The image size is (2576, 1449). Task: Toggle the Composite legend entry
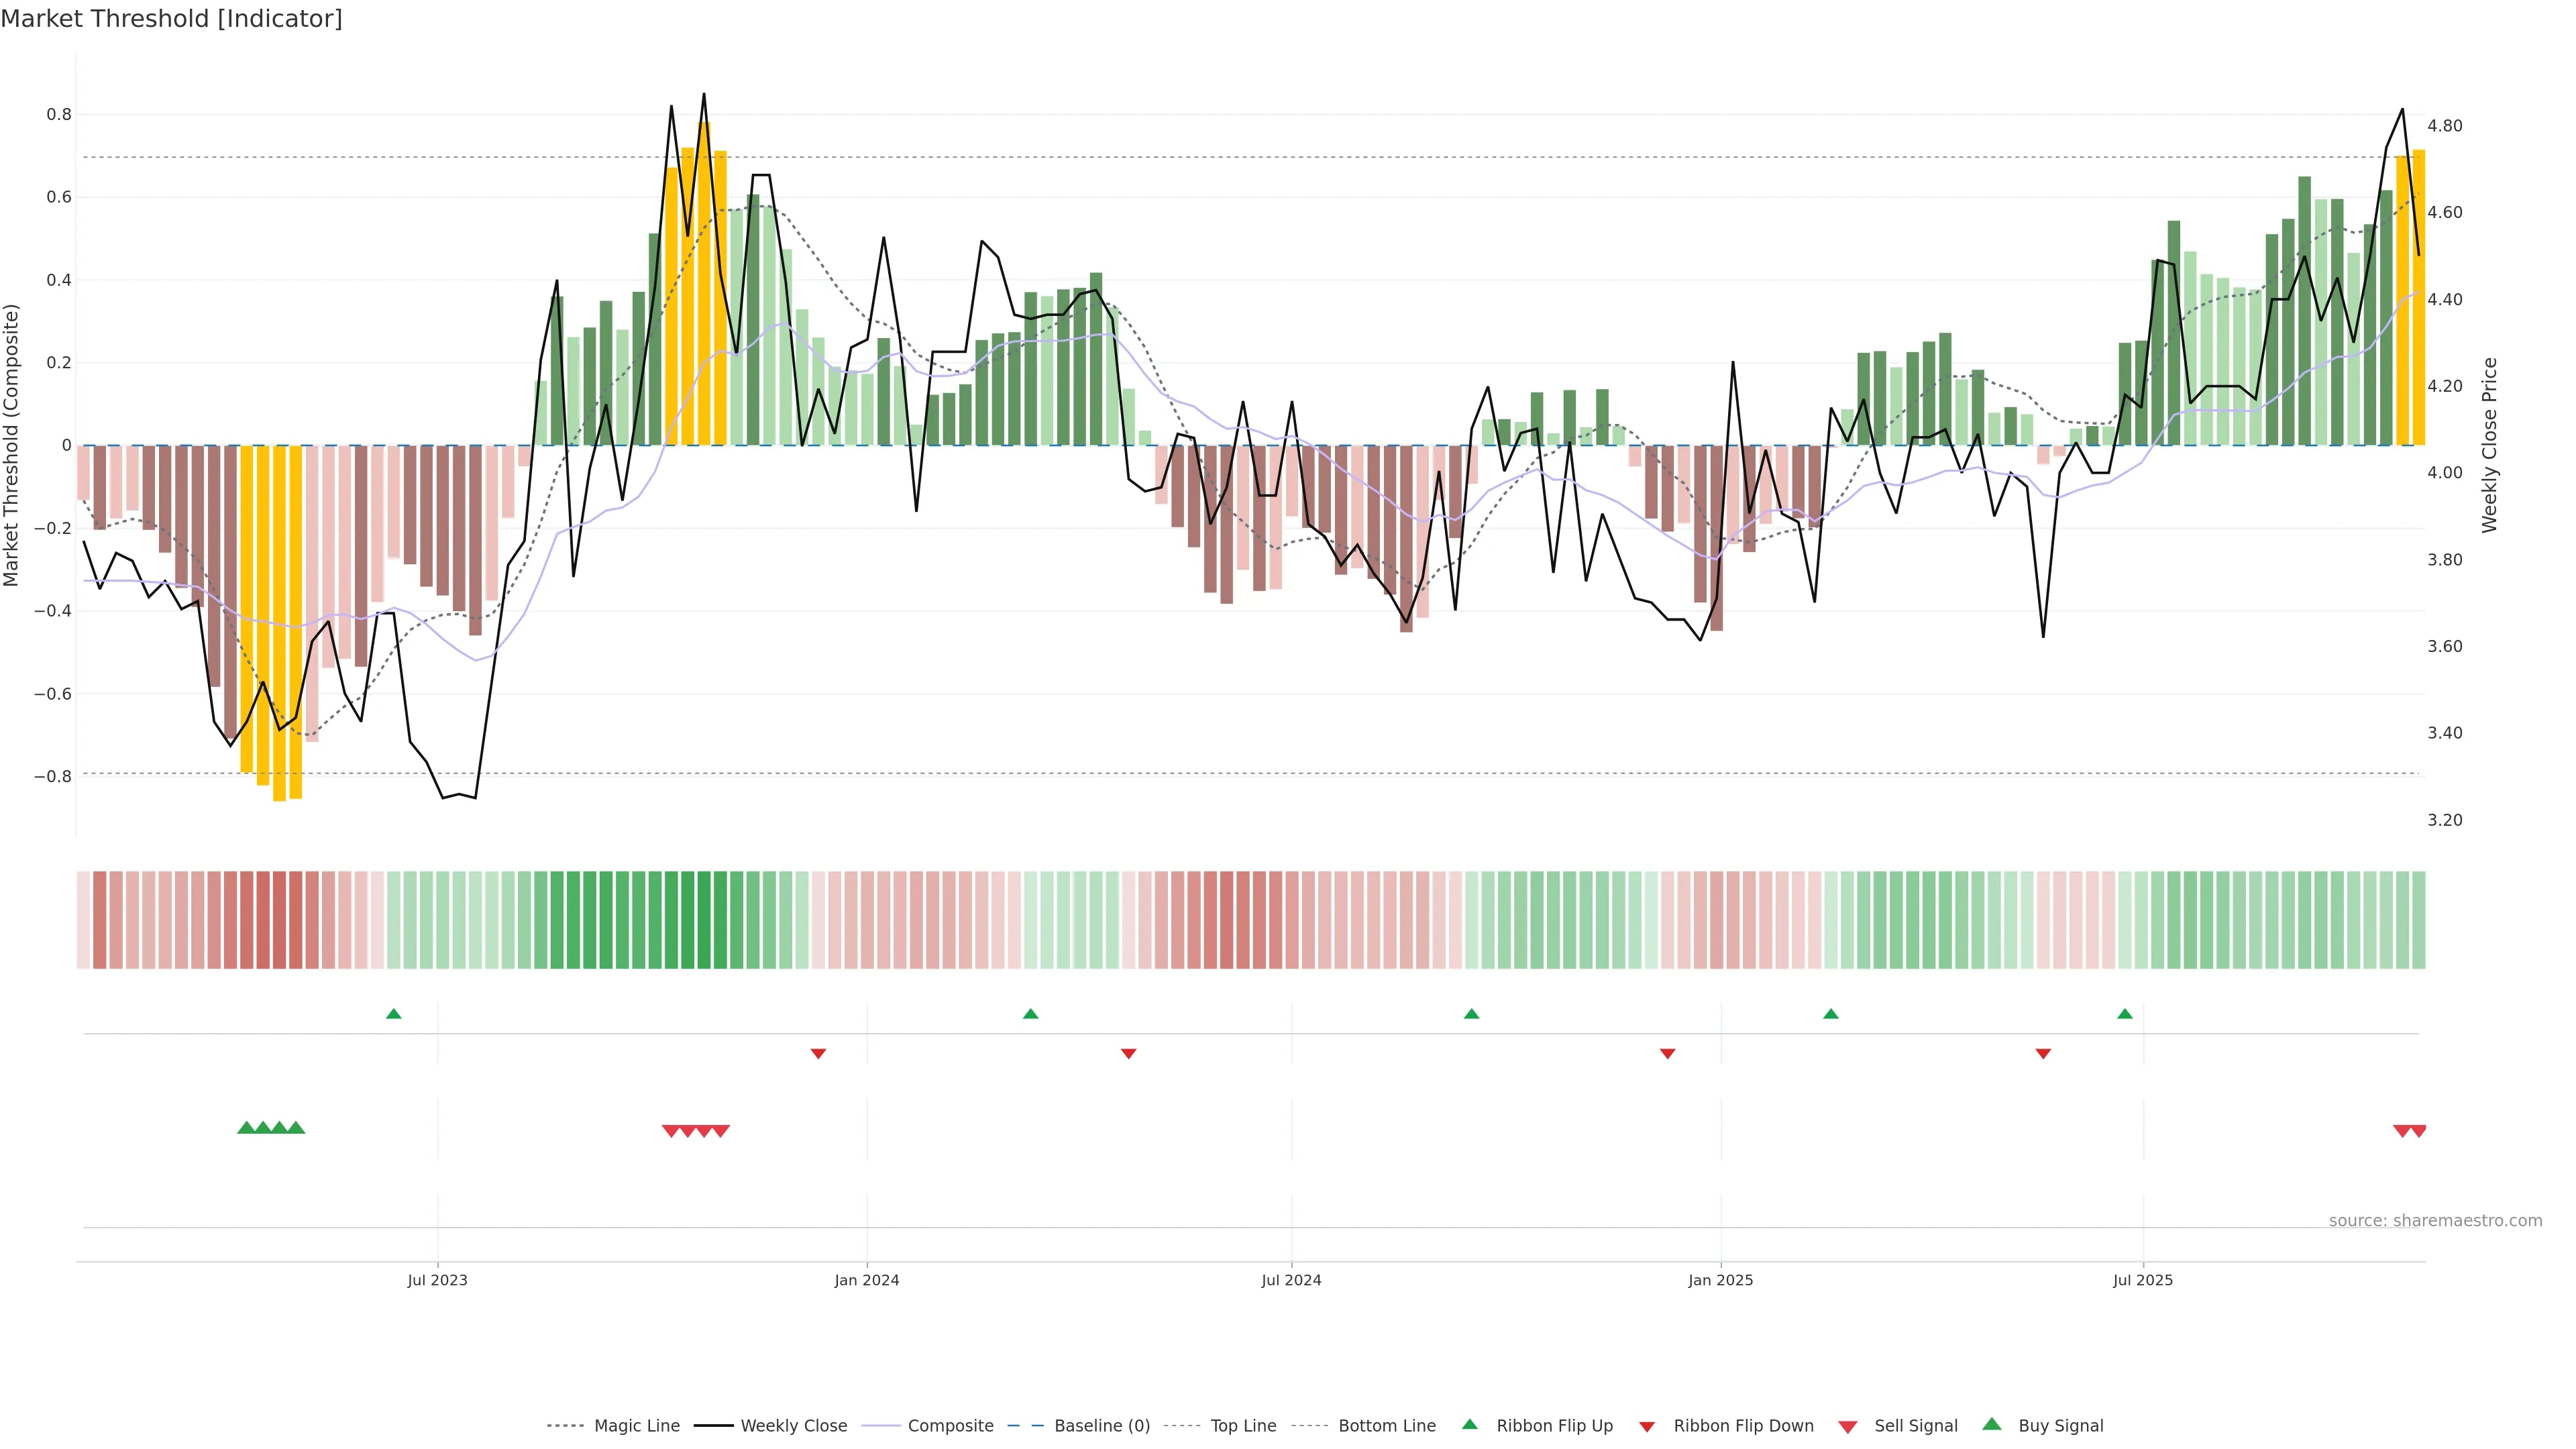point(950,1426)
